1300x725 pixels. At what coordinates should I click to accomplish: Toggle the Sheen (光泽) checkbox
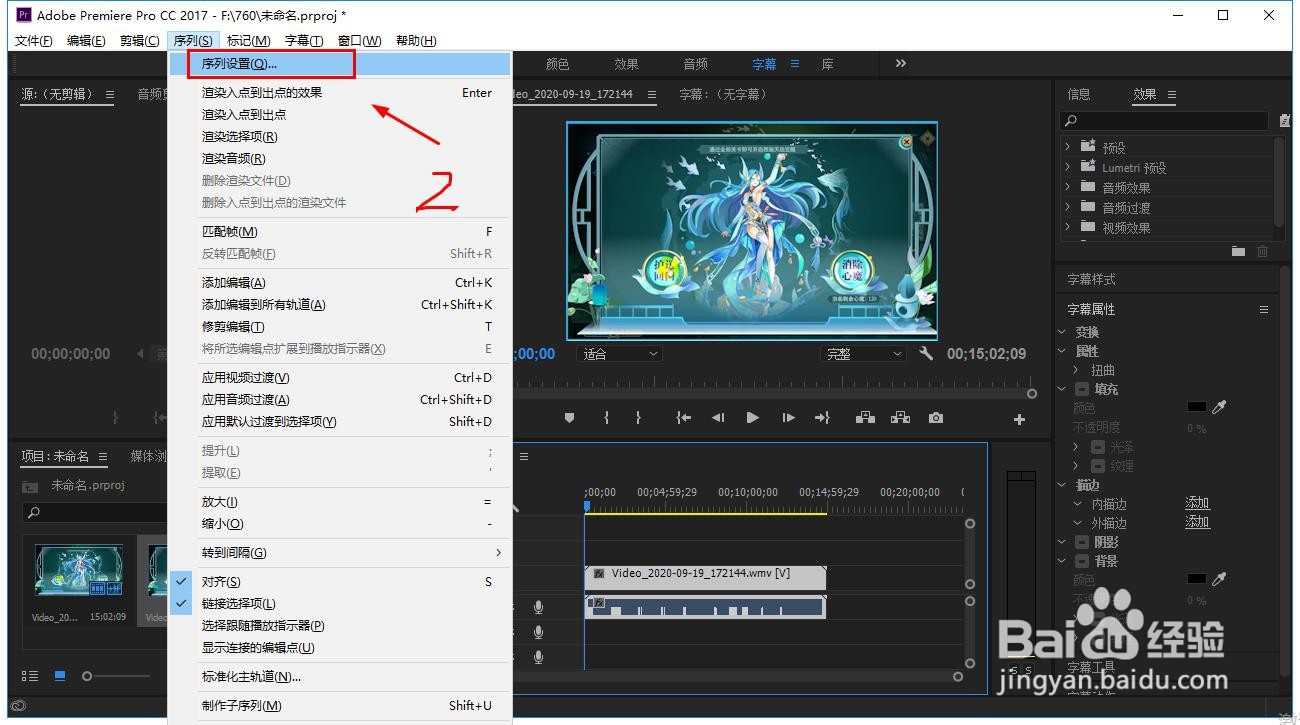click(1098, 447)
